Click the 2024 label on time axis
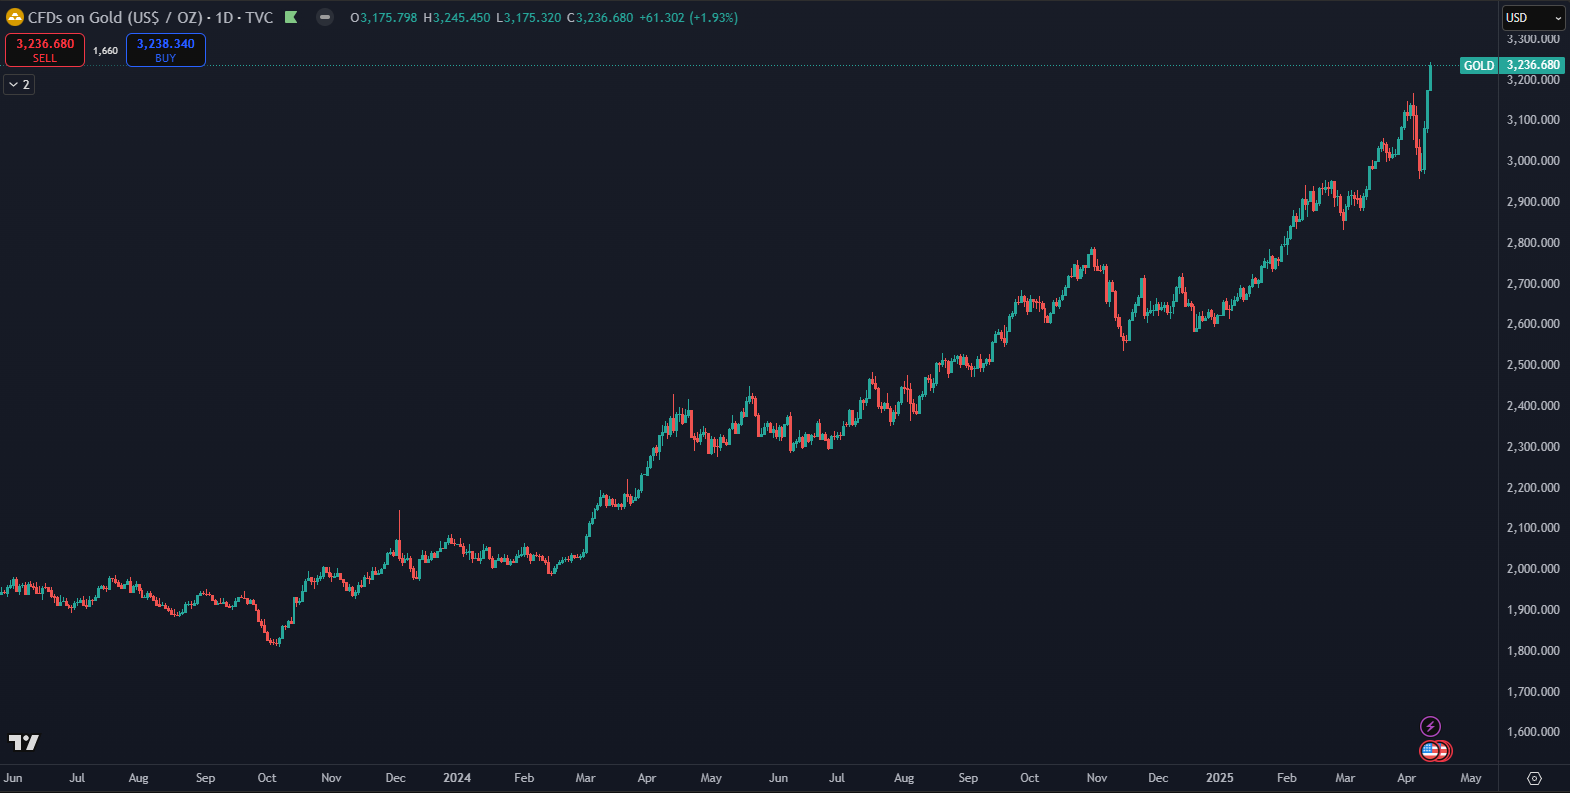1570x793 pixels. pyautogui.click(x=457, y=778)
